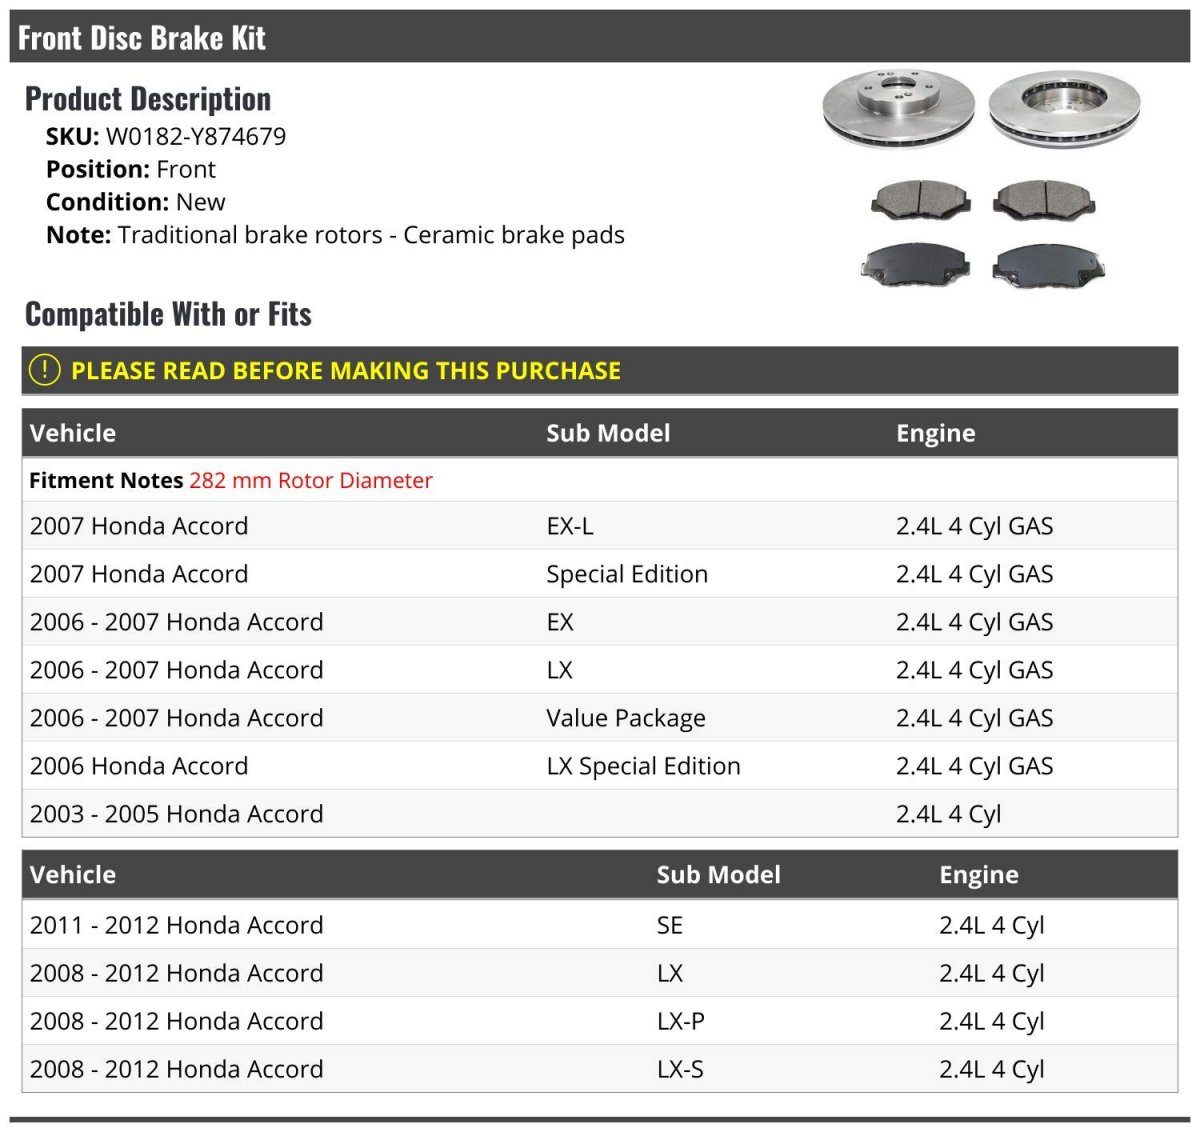Select the 'Value Package' sub model row
The height and width of the screenshot is (1132, 1200).
click(x=626, y=718)
